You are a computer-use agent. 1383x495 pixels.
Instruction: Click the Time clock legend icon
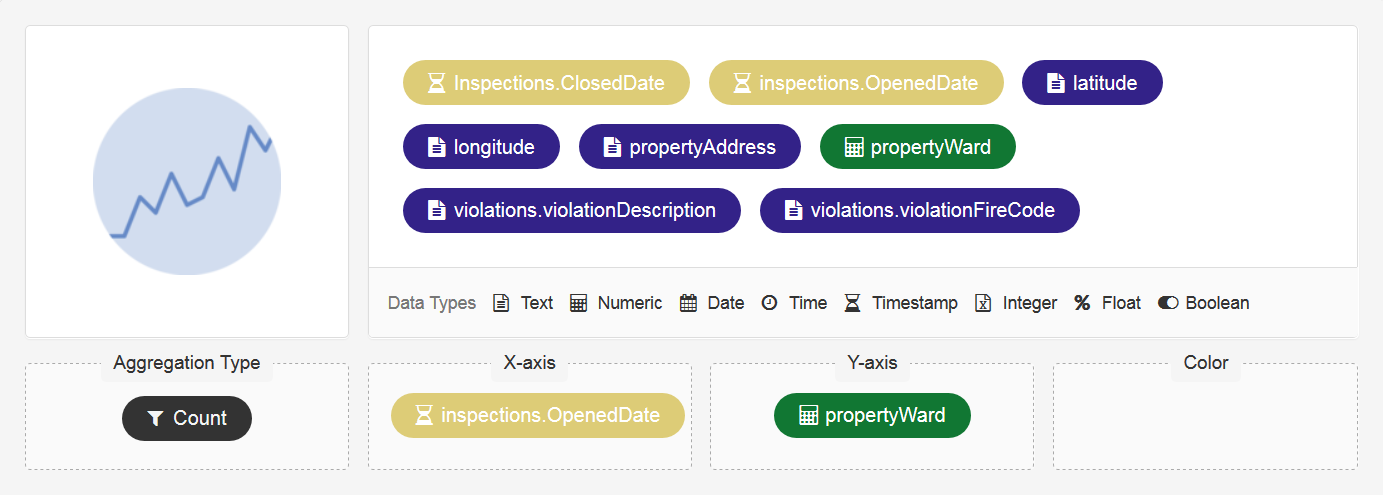pos(769,303)
